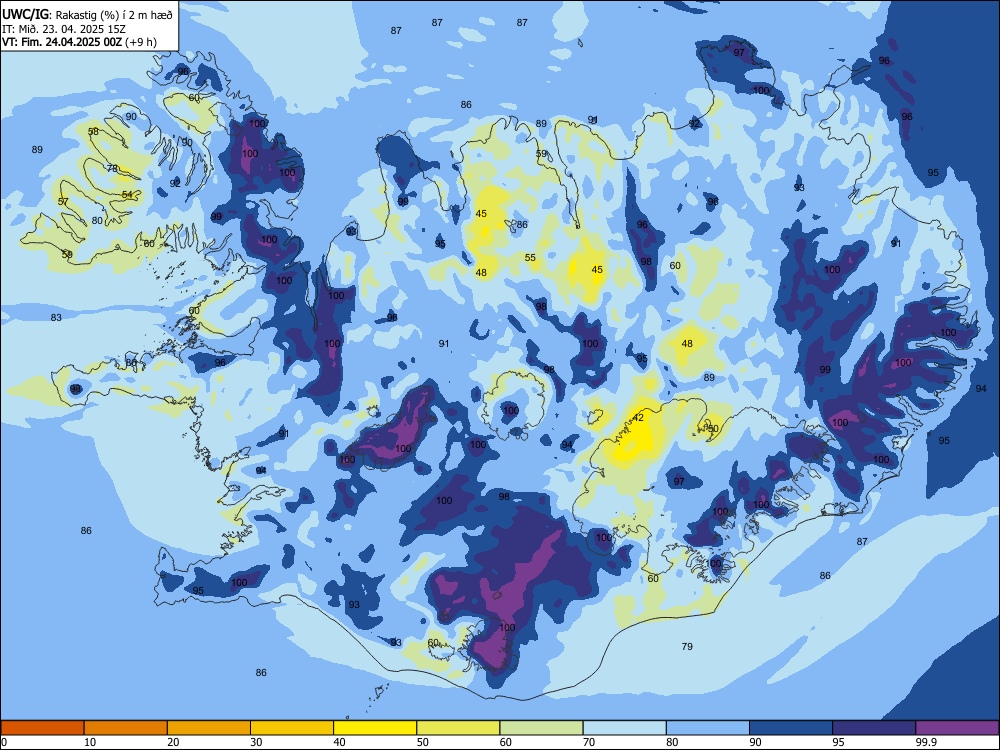Click the title text 'Rakastig (%) í 2 m hæð'
1000x750 pixels.
(x=115, y=15)
